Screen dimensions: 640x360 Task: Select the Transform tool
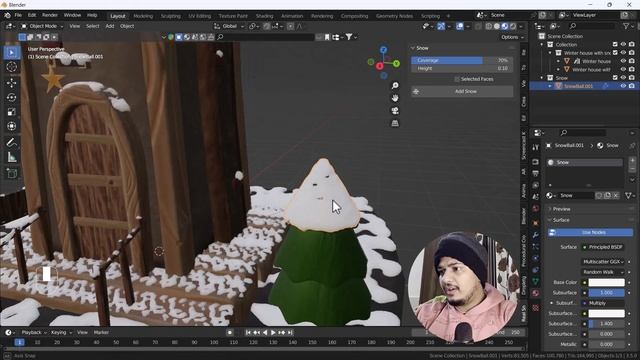tap(11, 126)
